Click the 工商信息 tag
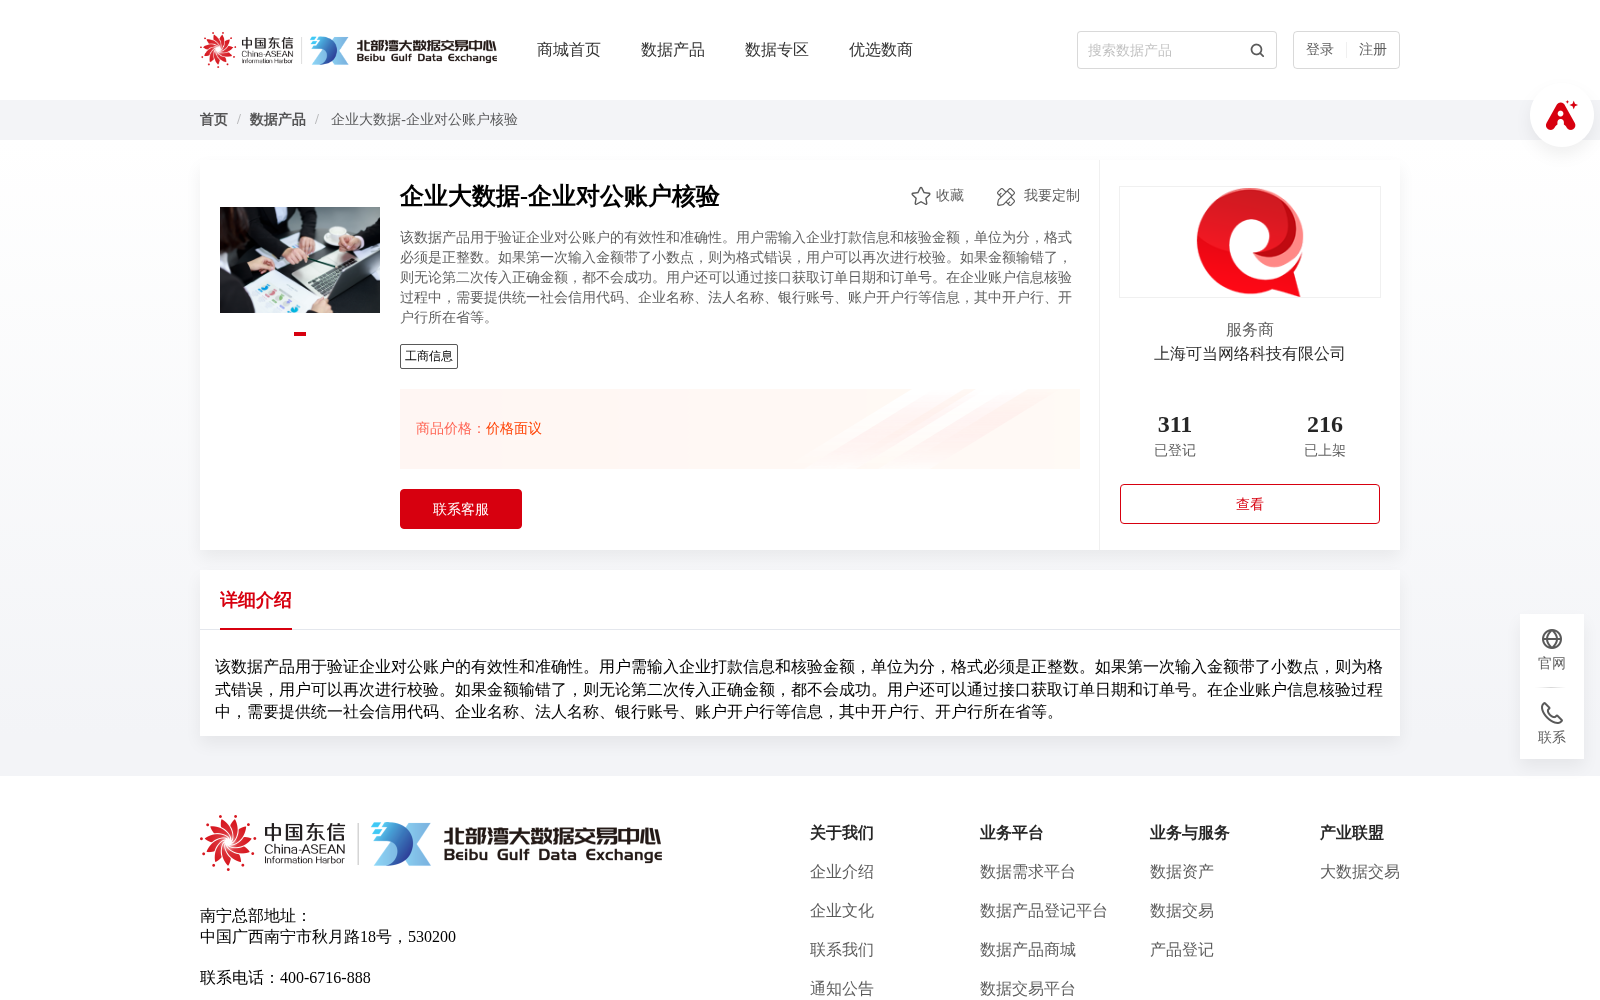 tap(429, 356)
